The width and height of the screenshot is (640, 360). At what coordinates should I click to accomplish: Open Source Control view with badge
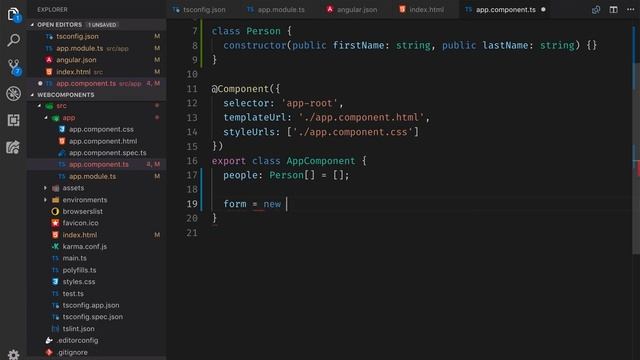(x=14, y=67)
